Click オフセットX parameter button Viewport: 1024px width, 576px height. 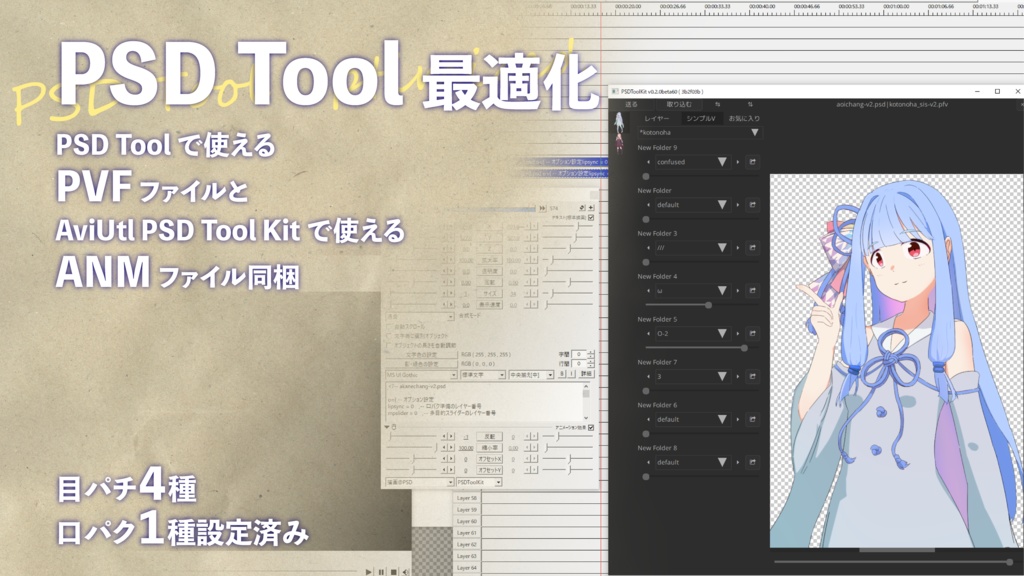pyautogui.click(x=489, y=459)
